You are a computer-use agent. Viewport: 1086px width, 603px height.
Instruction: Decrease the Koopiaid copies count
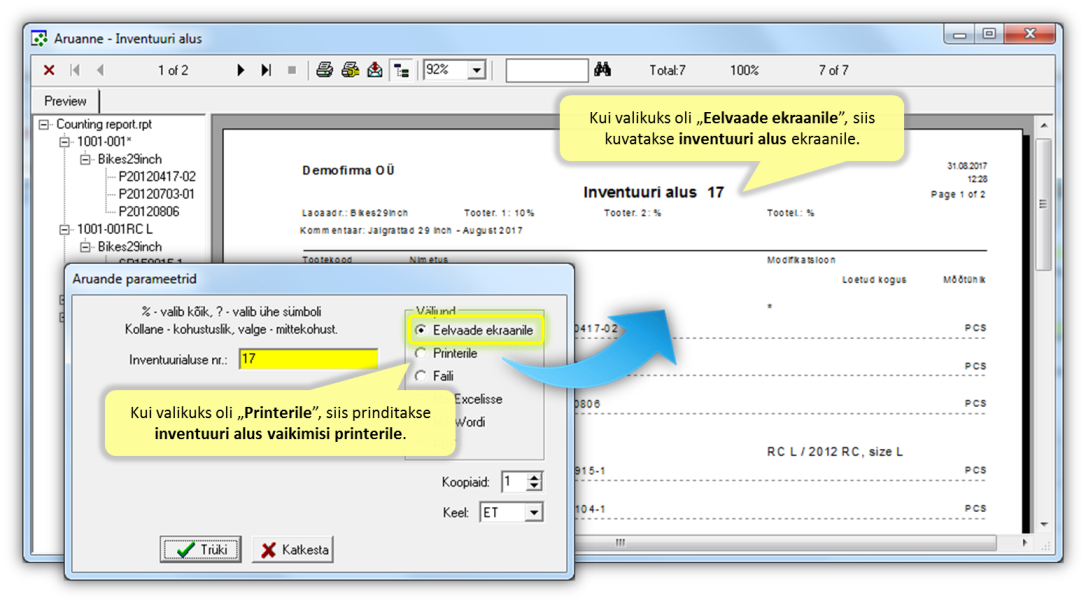pyautogui.click(x=534, y=486)
